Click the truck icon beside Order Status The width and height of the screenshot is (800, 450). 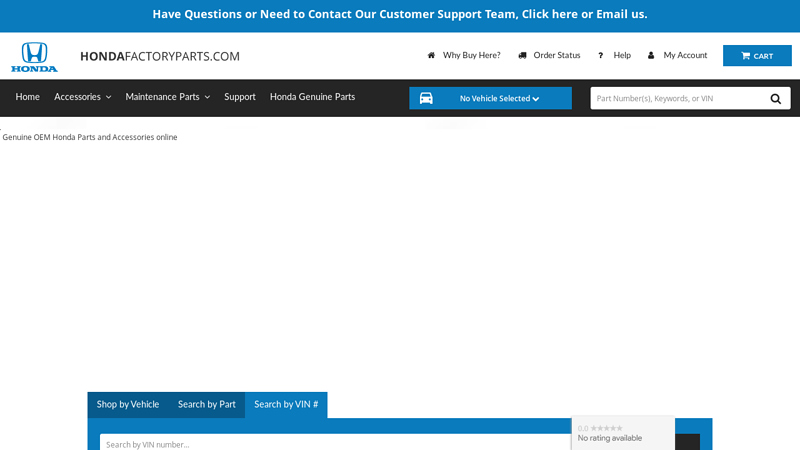coord(522,55)
